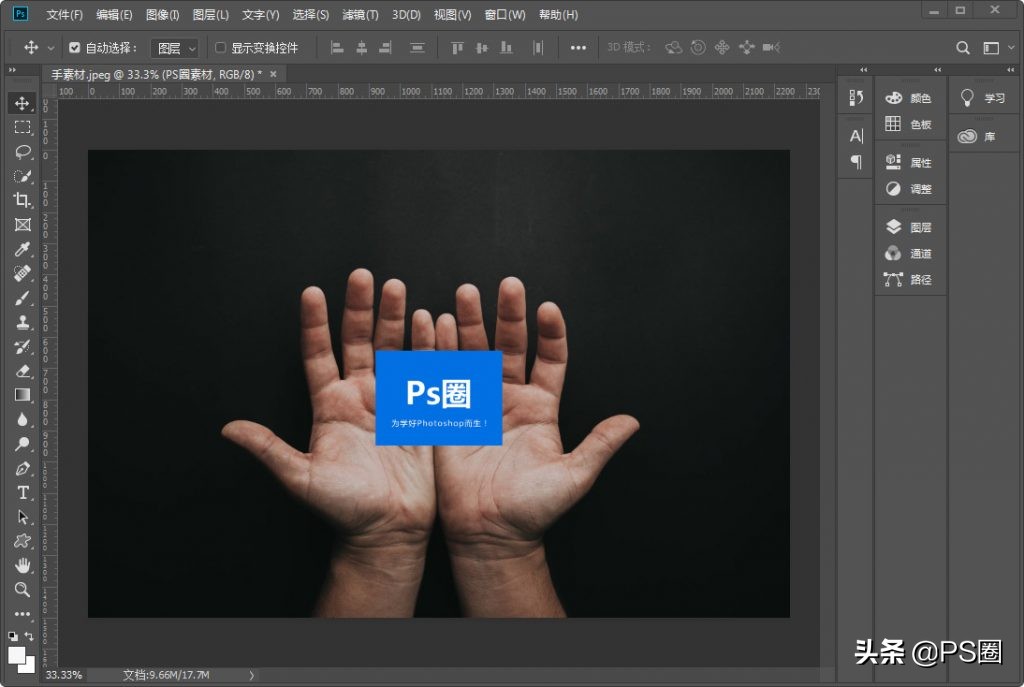Screen dimensions: 1024x687
Task: Open the 图层 panel button
Action: pos(908,227)
